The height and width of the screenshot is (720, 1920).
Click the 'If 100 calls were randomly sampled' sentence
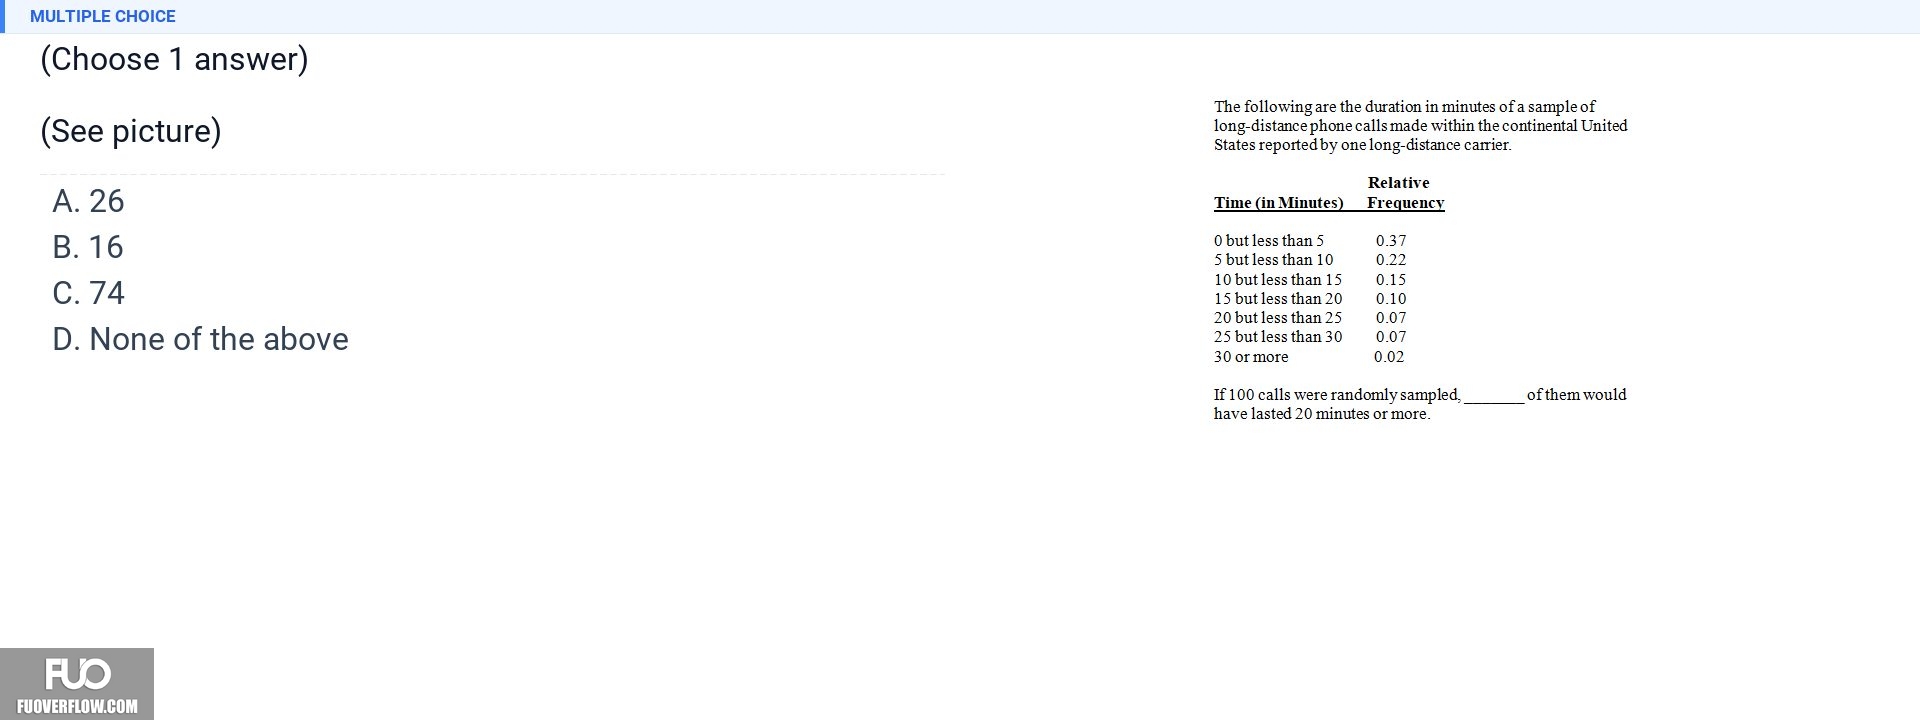1420,404
